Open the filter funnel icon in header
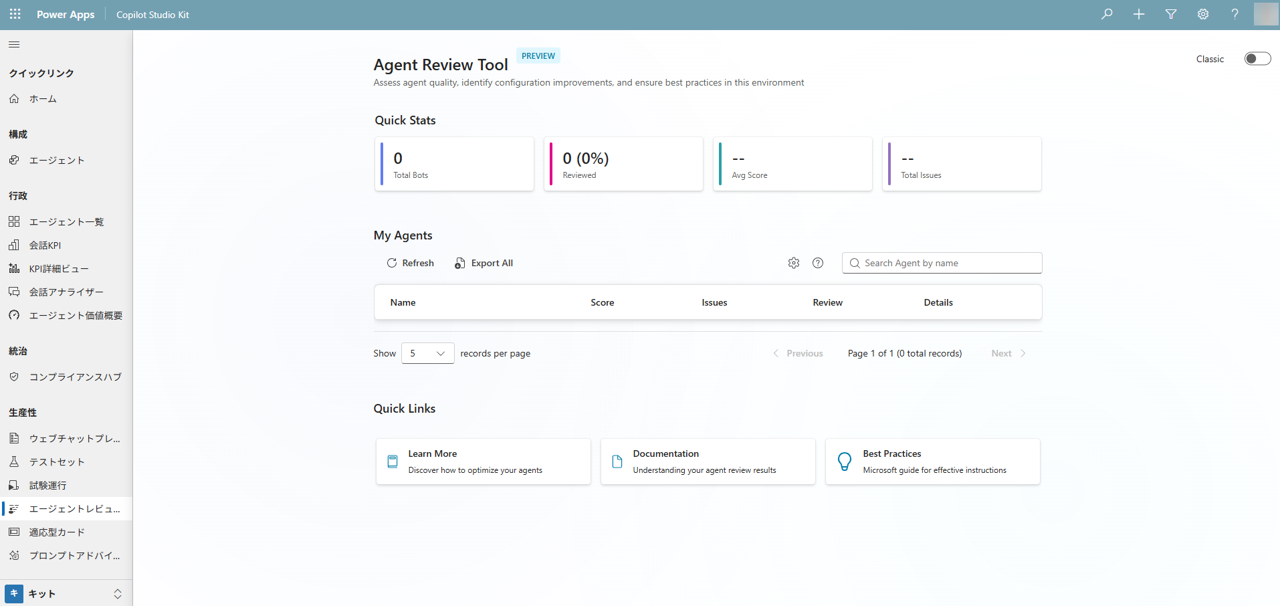 1171,14
